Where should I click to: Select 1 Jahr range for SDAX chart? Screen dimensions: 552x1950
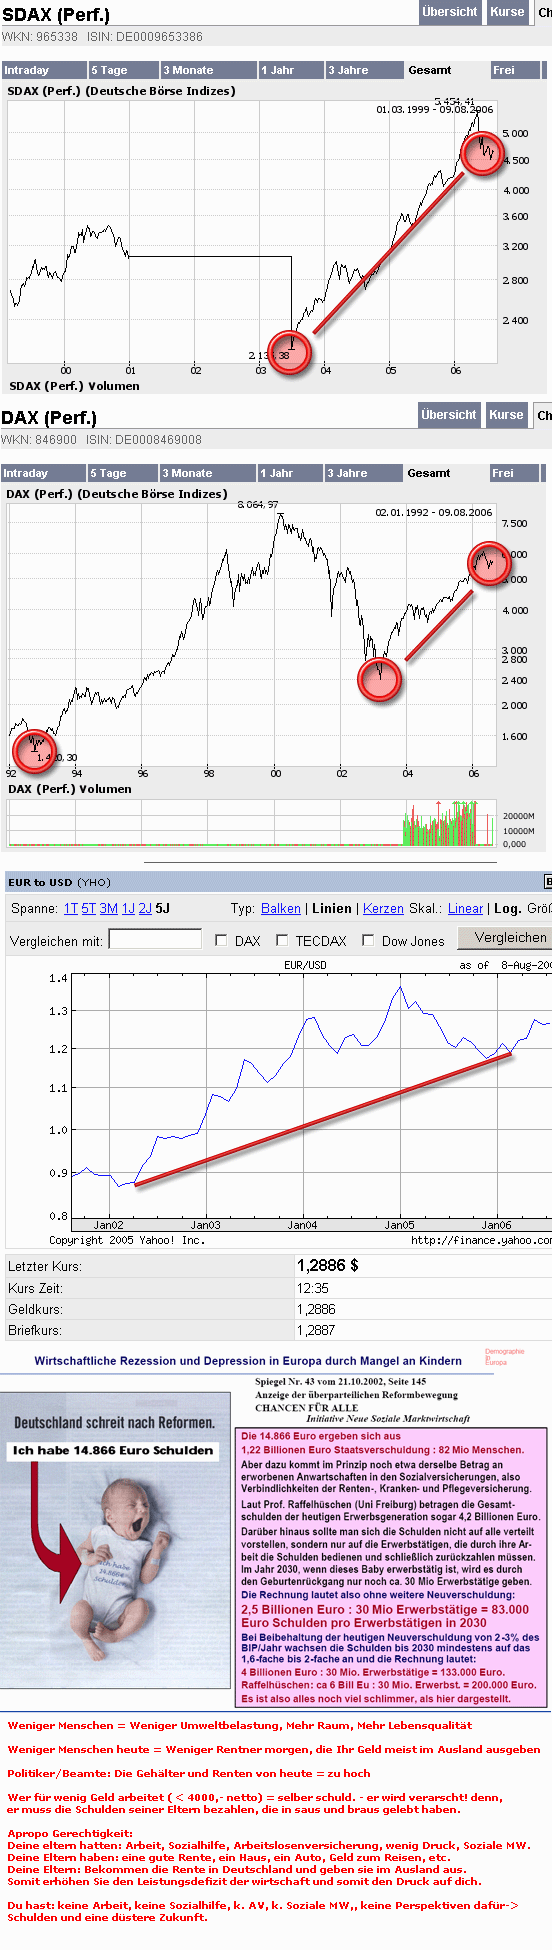[x=291, y=70]
